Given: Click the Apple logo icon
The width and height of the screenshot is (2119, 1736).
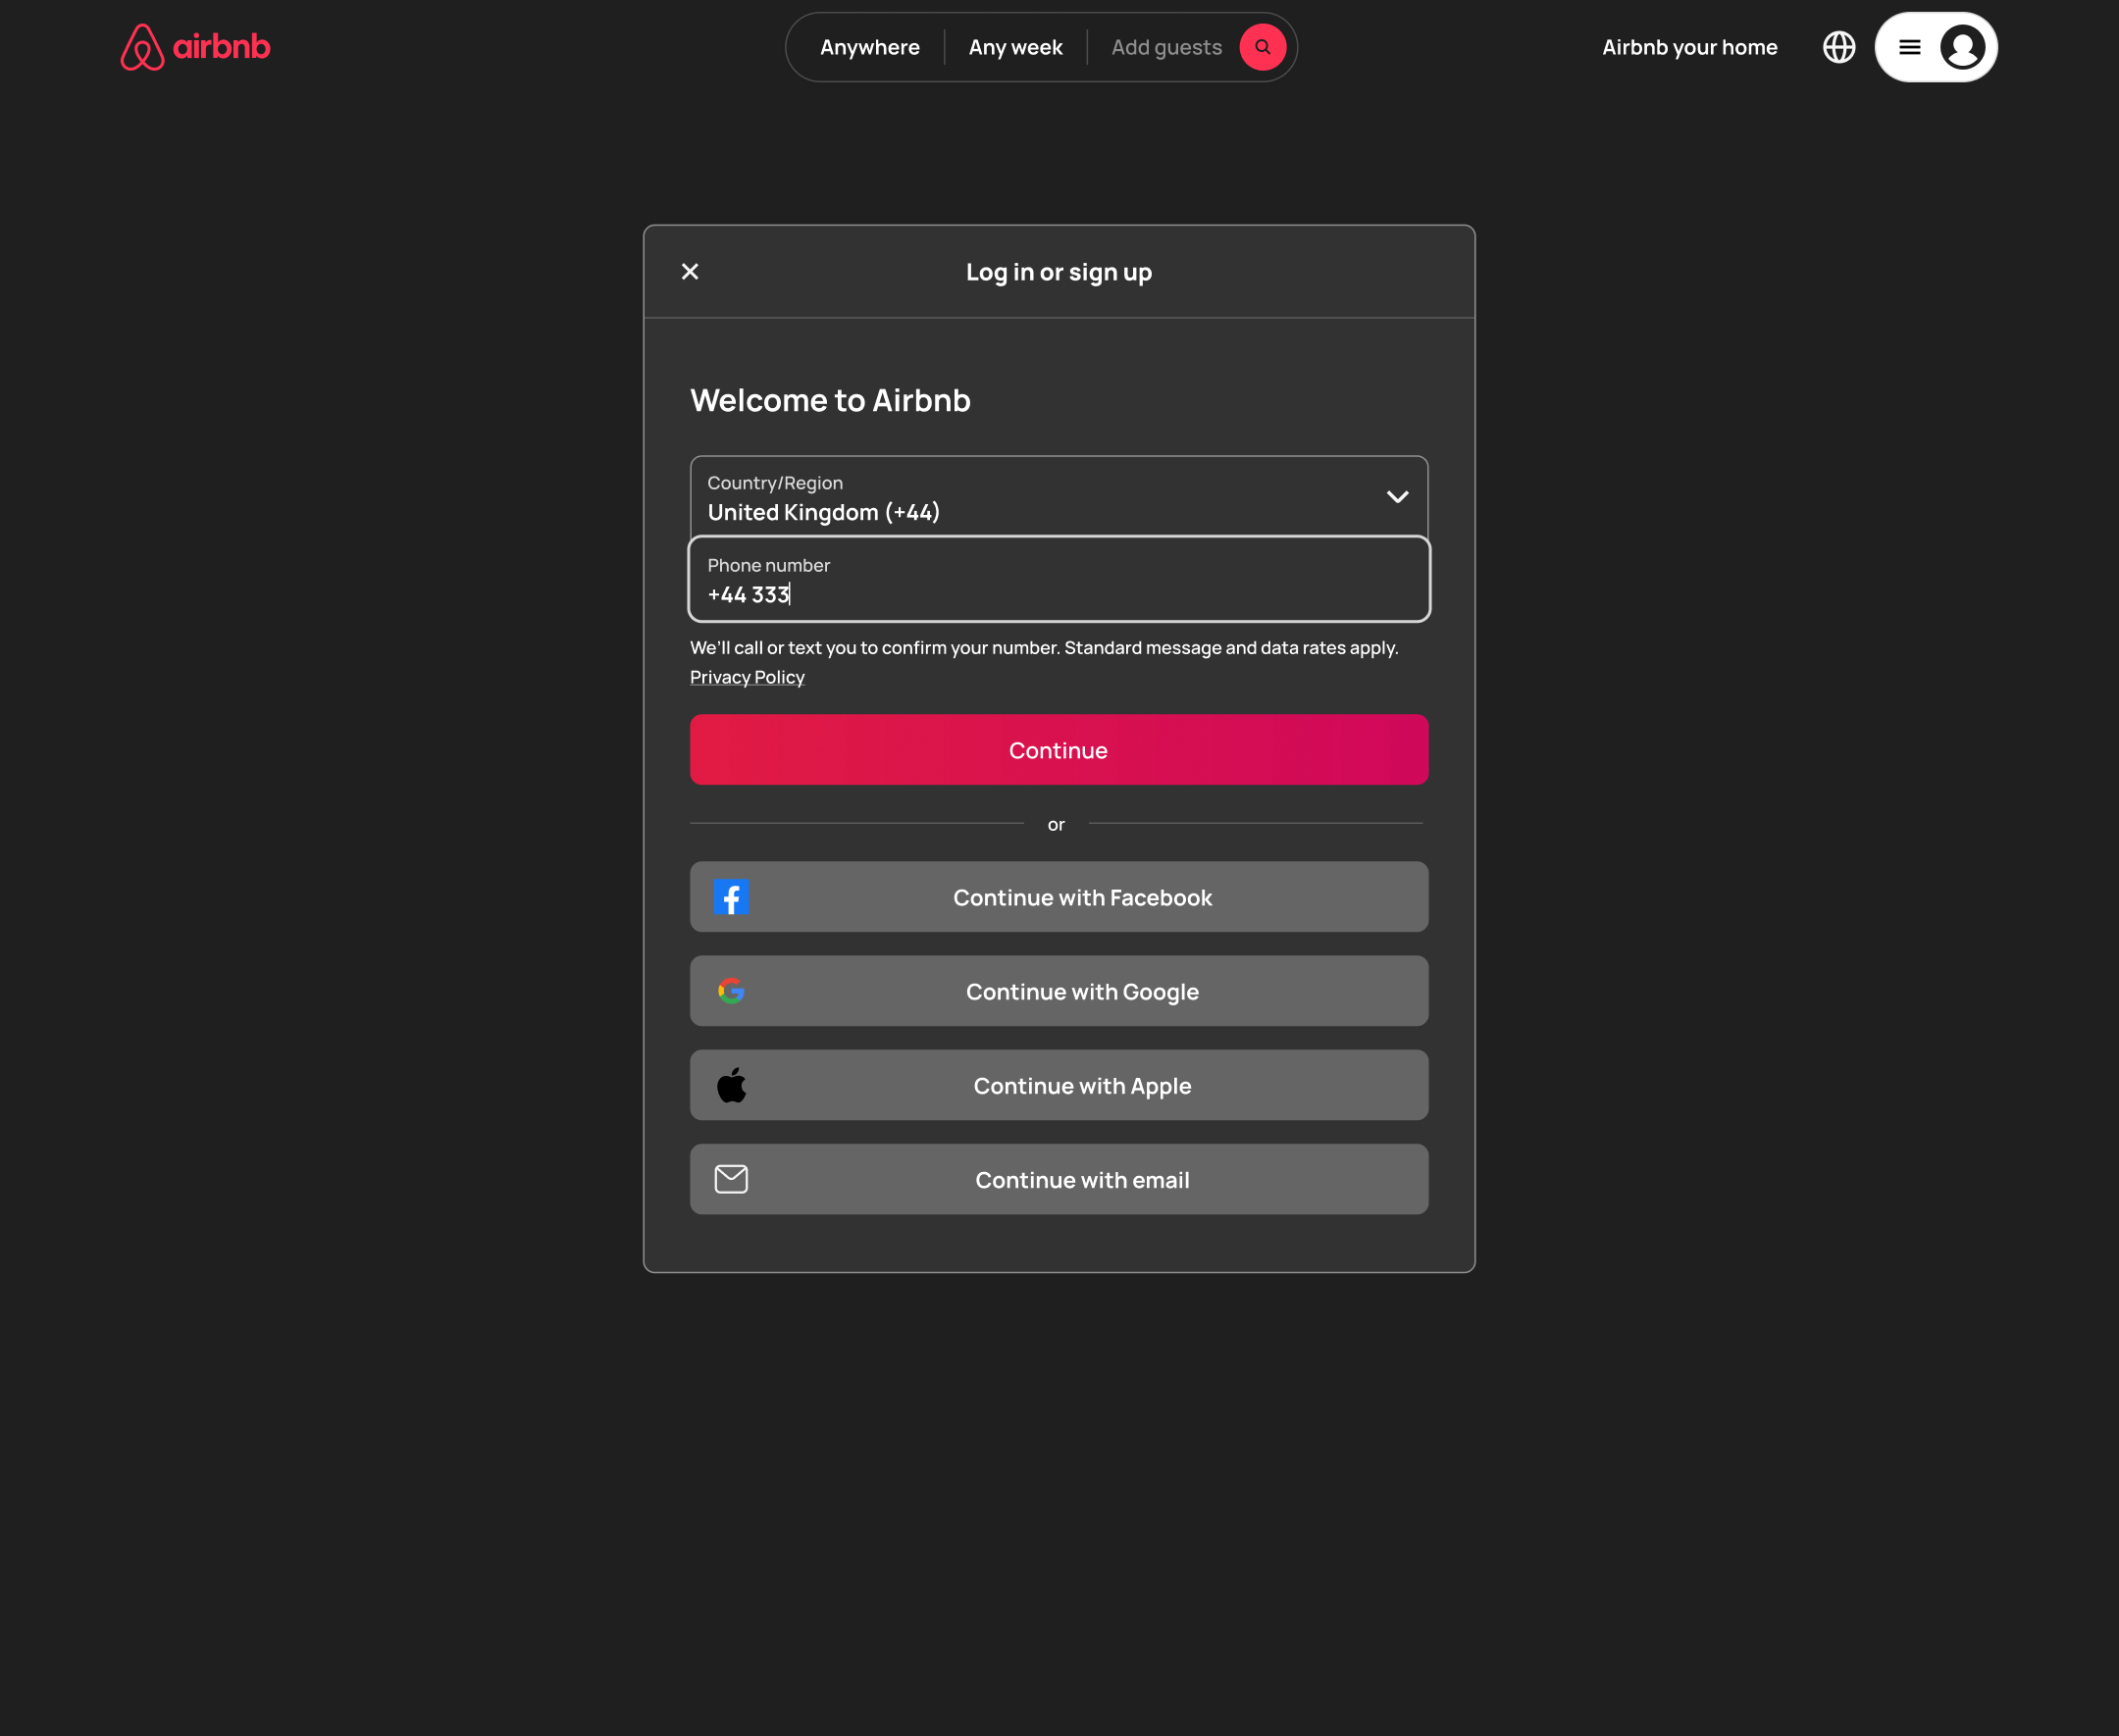Looking at the screenshot, I should pyautogui.click(x=731, y=1085).
